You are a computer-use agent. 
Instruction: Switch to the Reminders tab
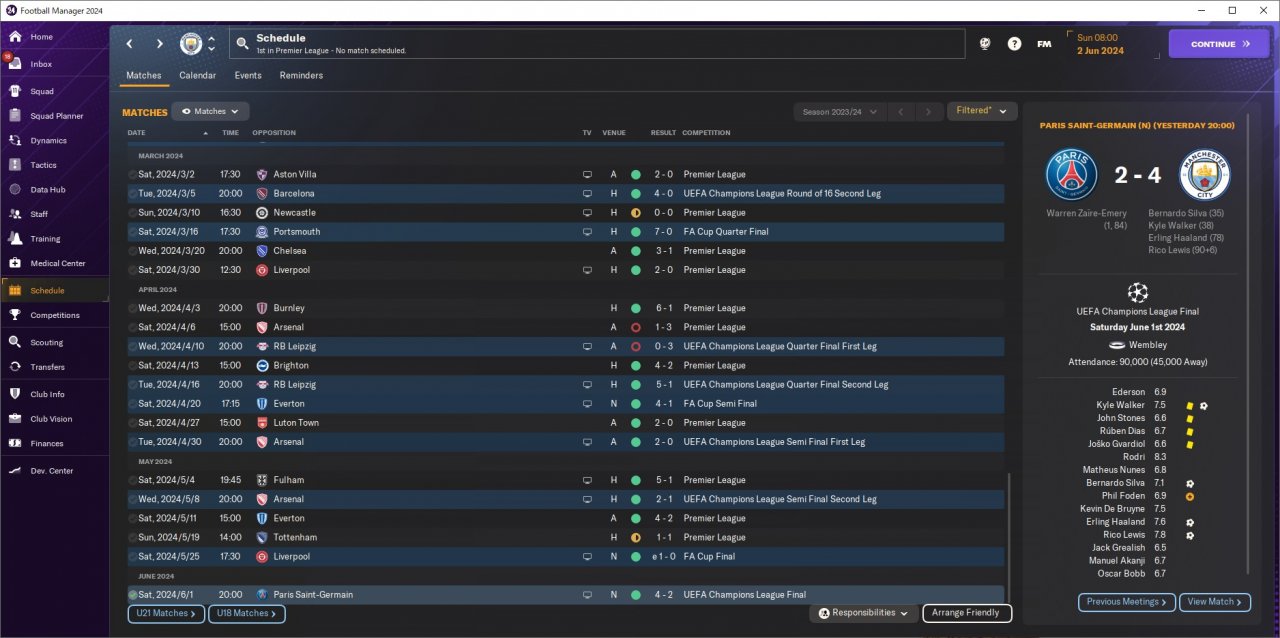click(301, 75)
